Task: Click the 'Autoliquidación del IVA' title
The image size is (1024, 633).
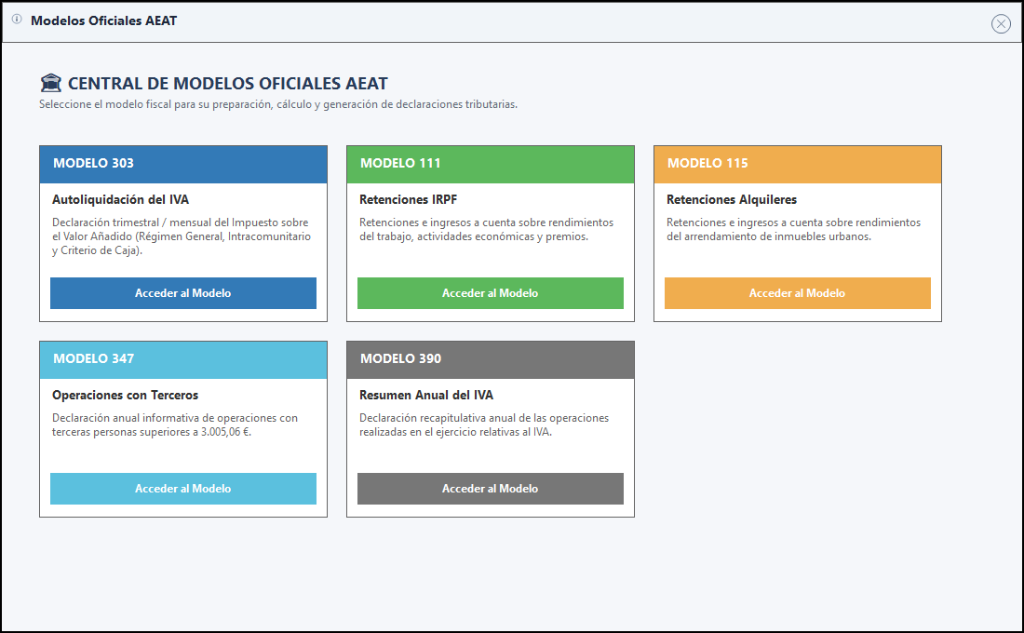Action: (121, 200)
